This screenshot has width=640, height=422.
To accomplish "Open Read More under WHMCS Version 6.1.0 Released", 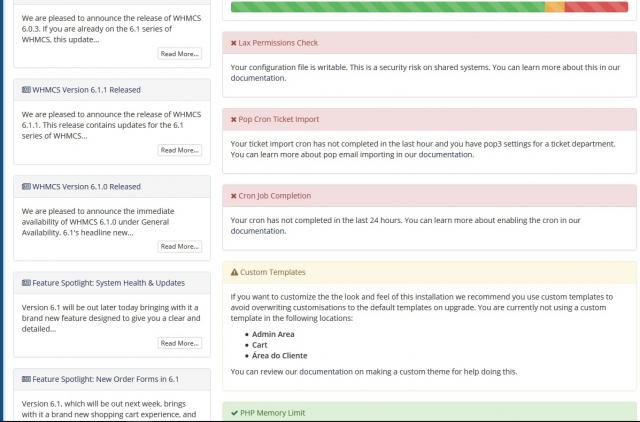I will (180, 247).
